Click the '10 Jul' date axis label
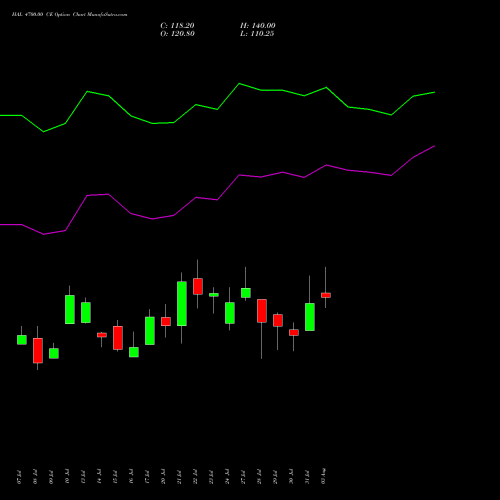The height and width of the screenshot is (500, 500). pyautogui.click(x=67, y=477)
